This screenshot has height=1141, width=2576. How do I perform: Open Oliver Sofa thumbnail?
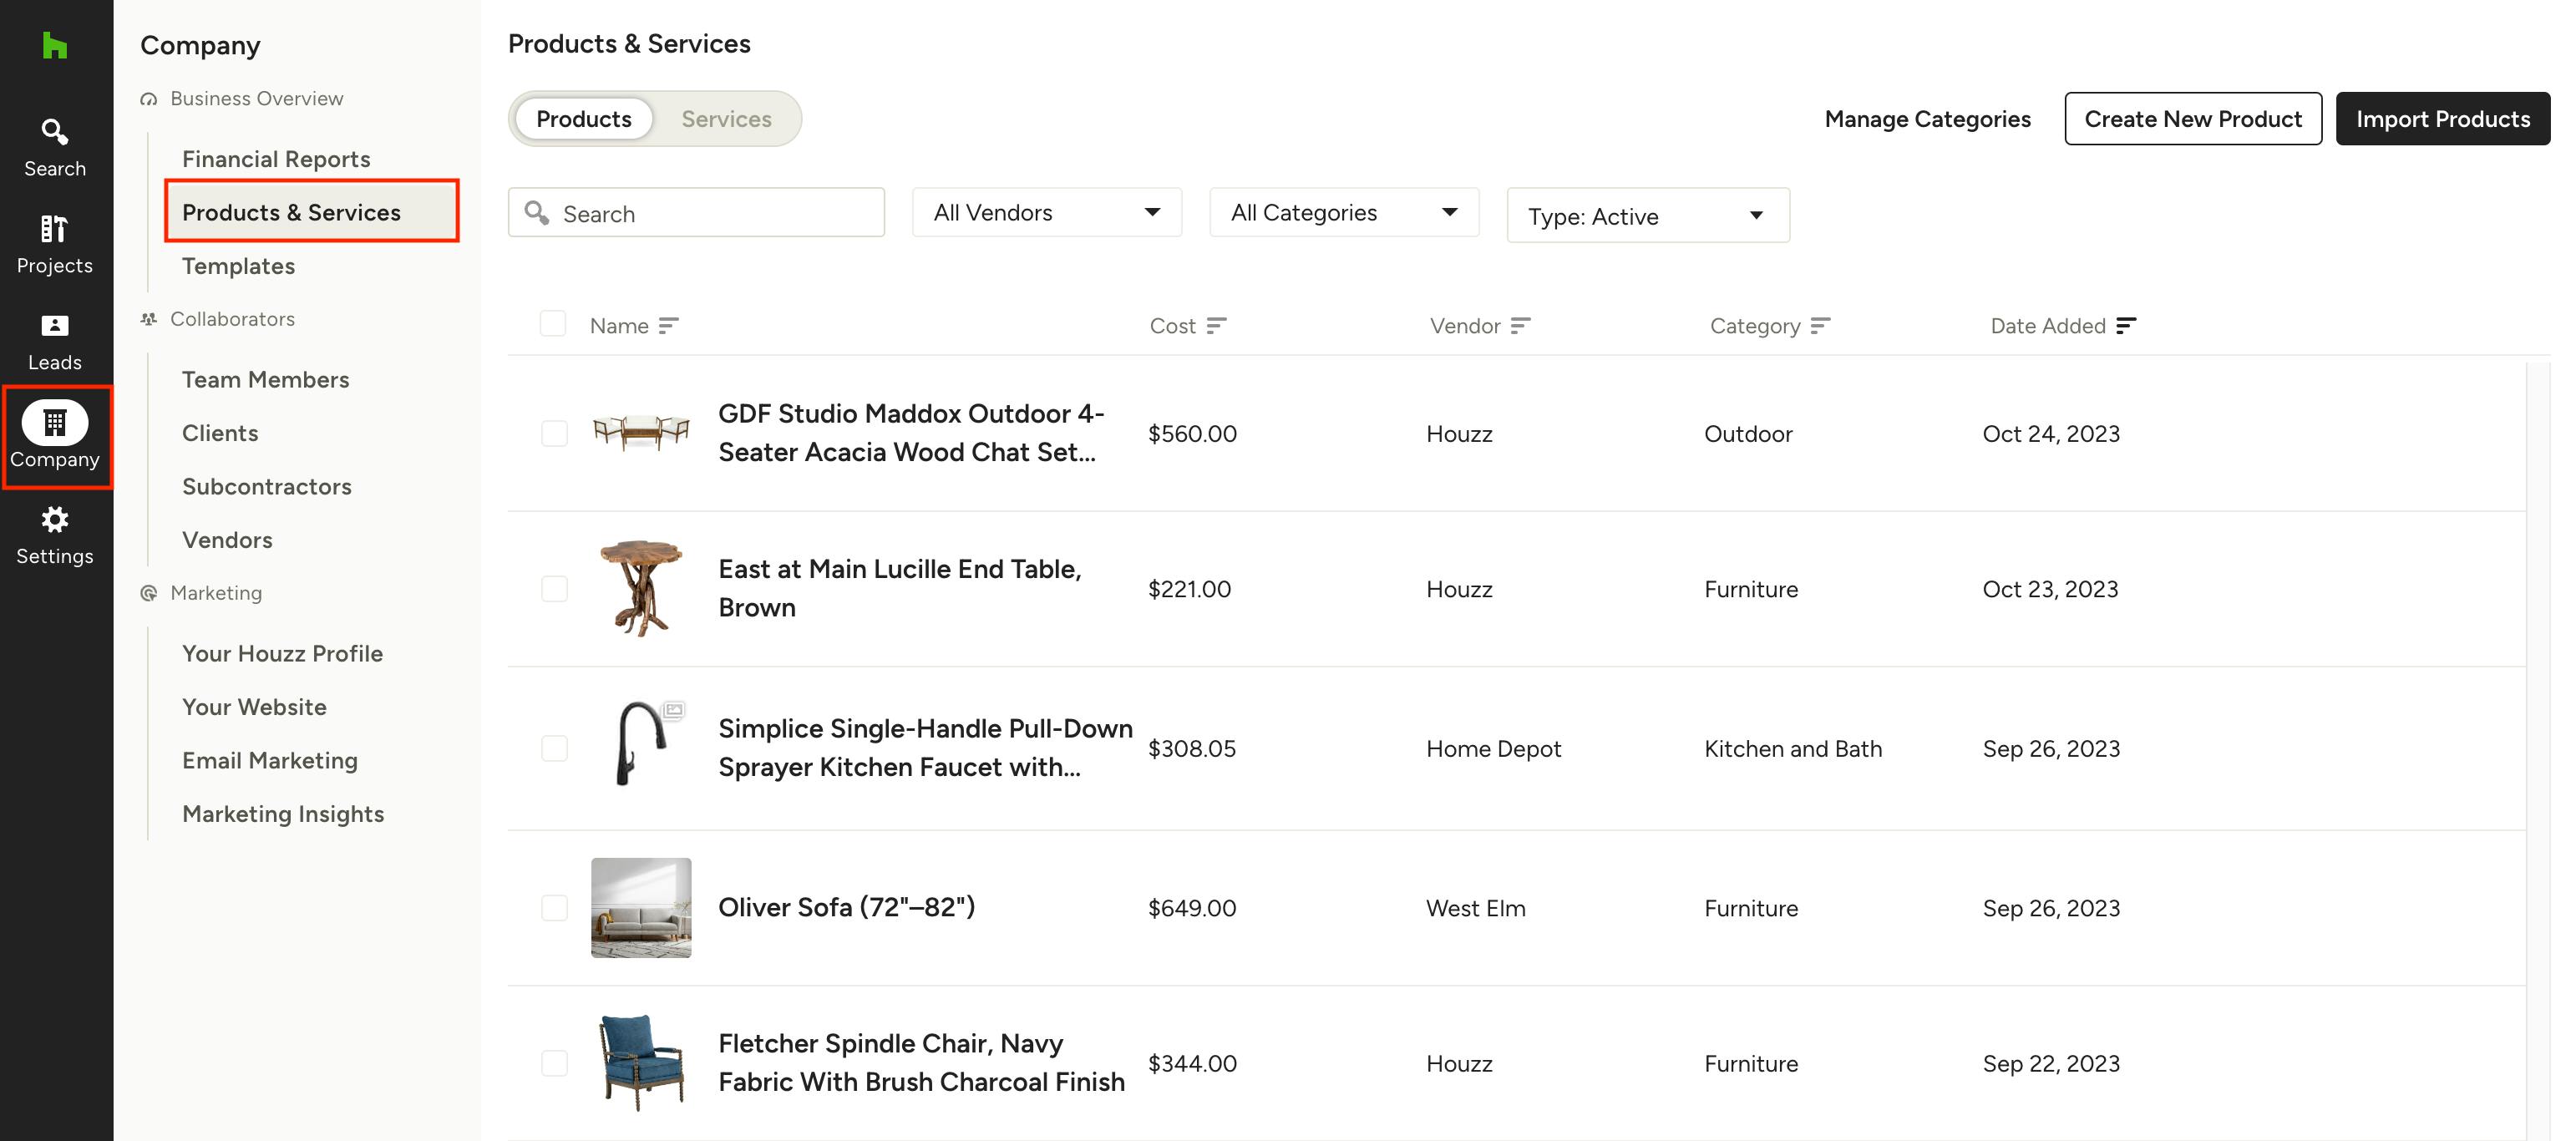(641, 908)
